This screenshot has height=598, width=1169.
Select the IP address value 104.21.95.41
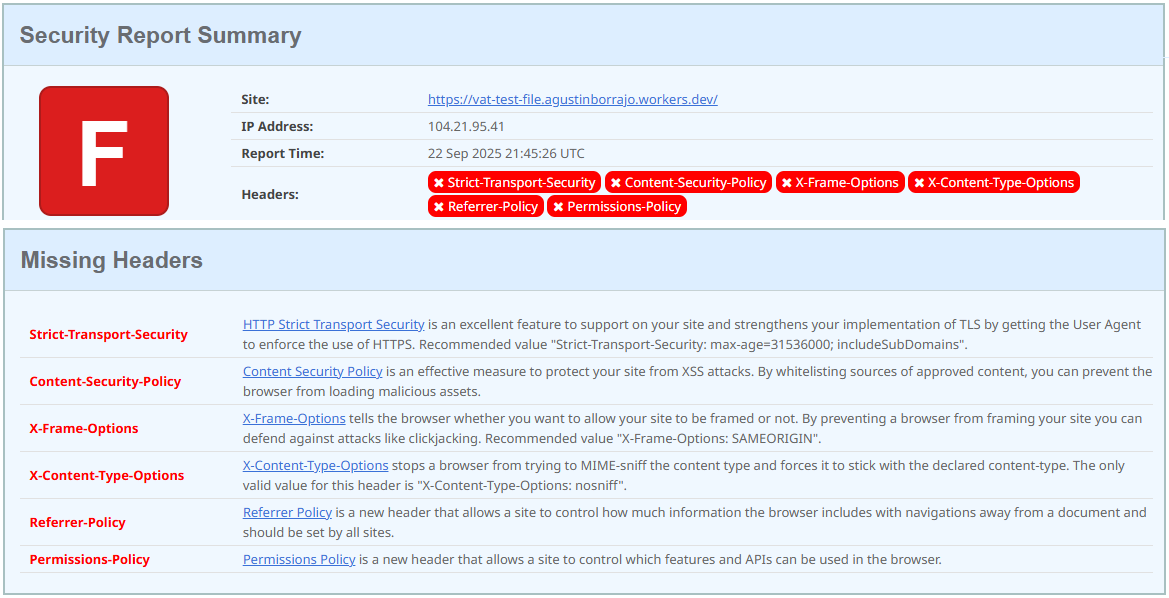click(x=466, y=126)
